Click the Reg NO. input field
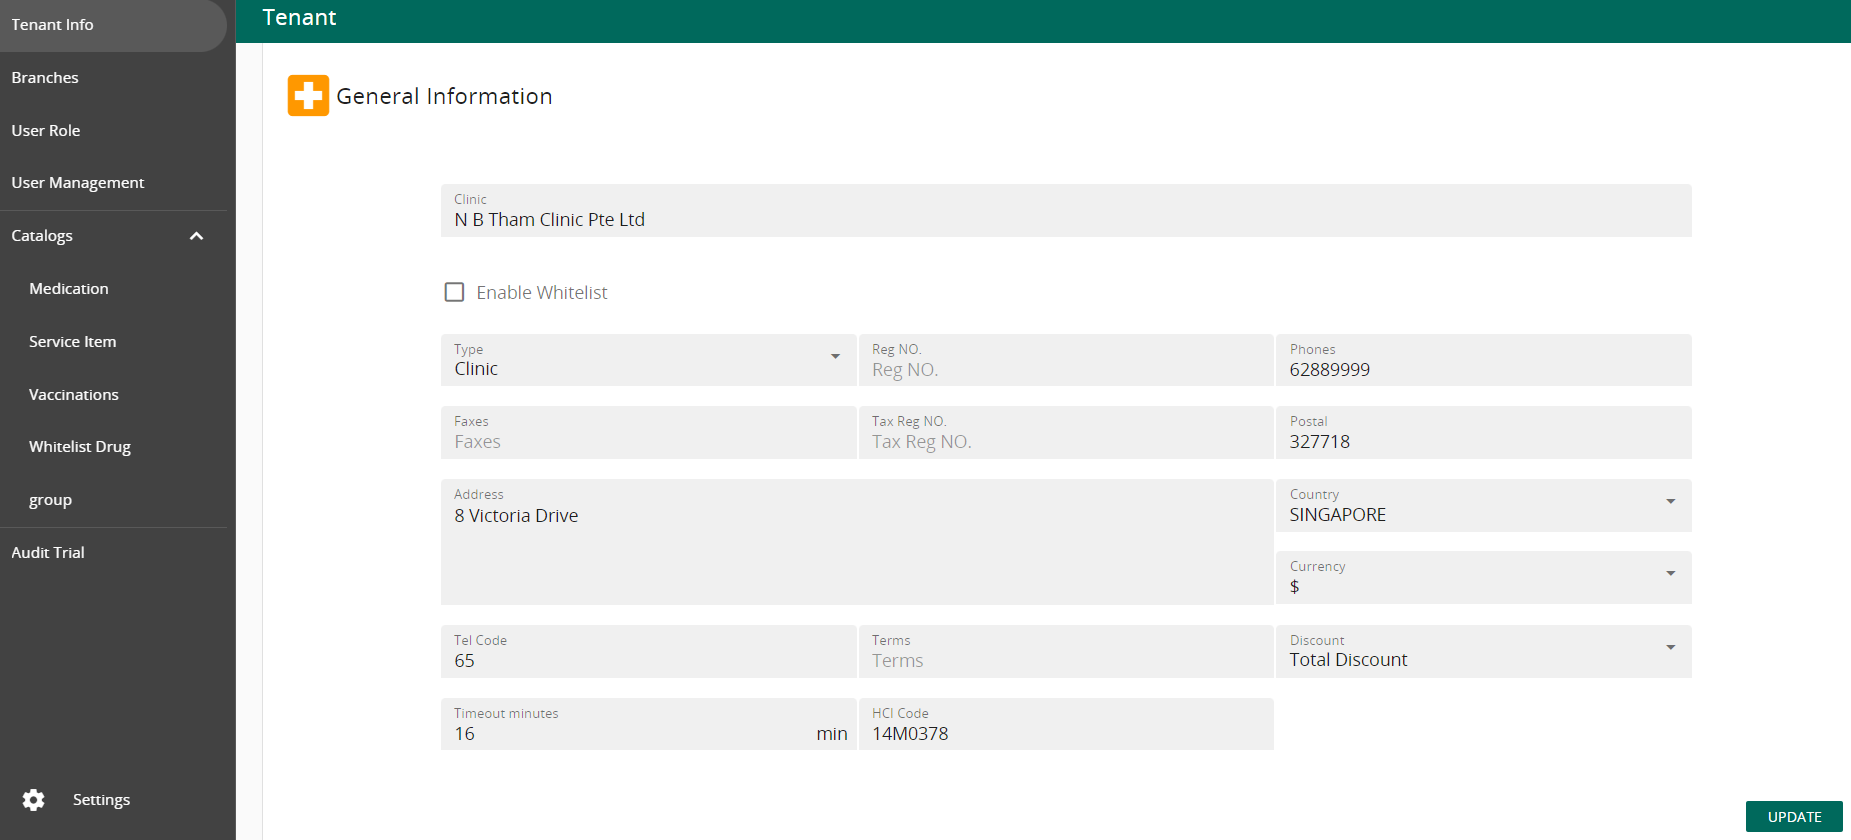The height and width of the screenshot is (840, 1851). tap(1066, 360)
